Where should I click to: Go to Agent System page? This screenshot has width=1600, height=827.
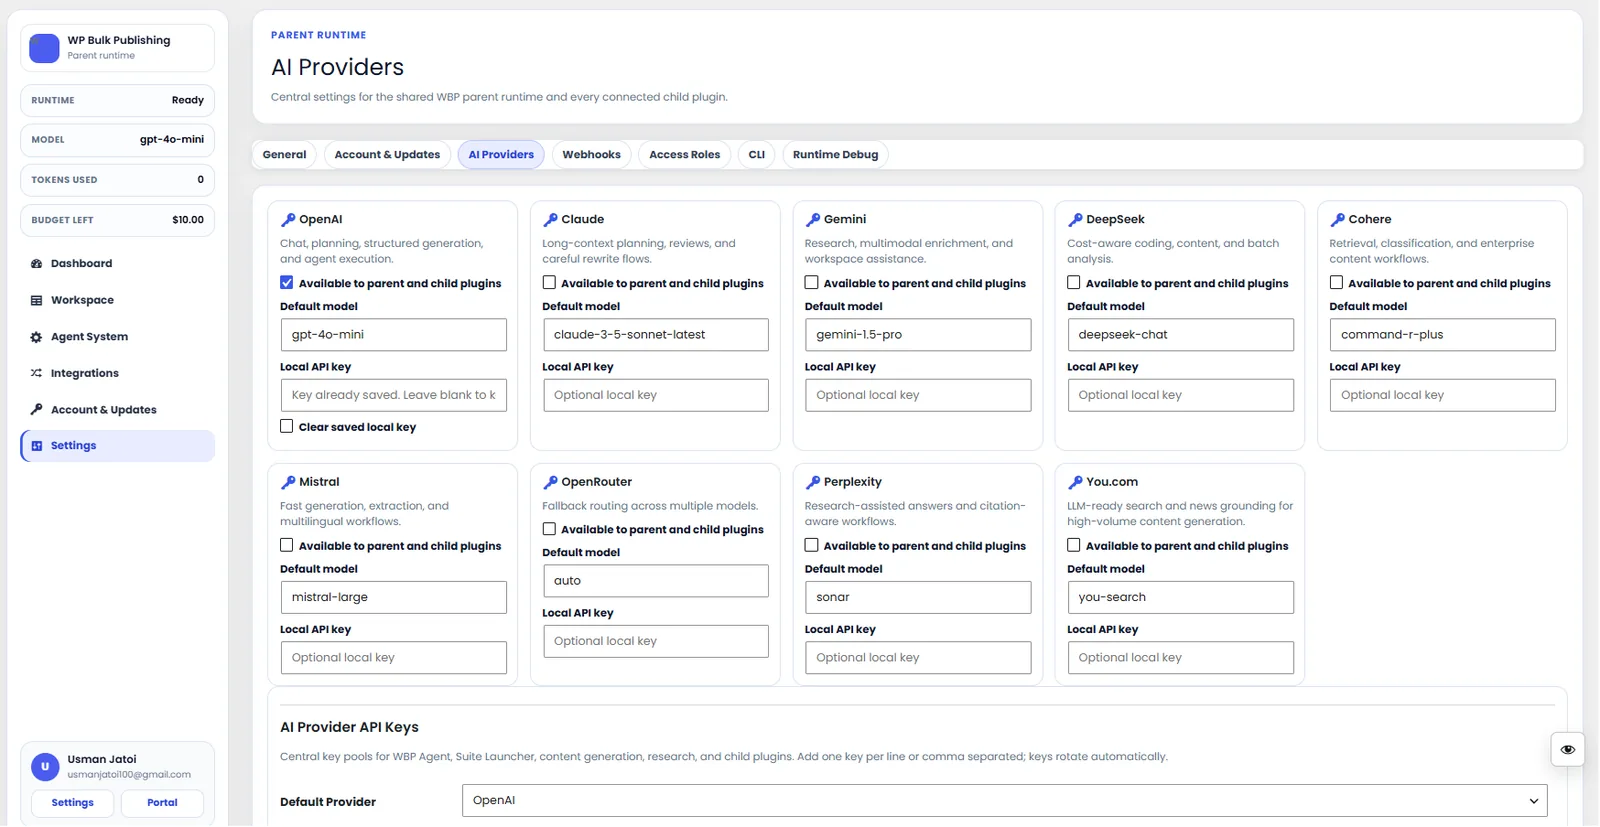pos(117,337)
